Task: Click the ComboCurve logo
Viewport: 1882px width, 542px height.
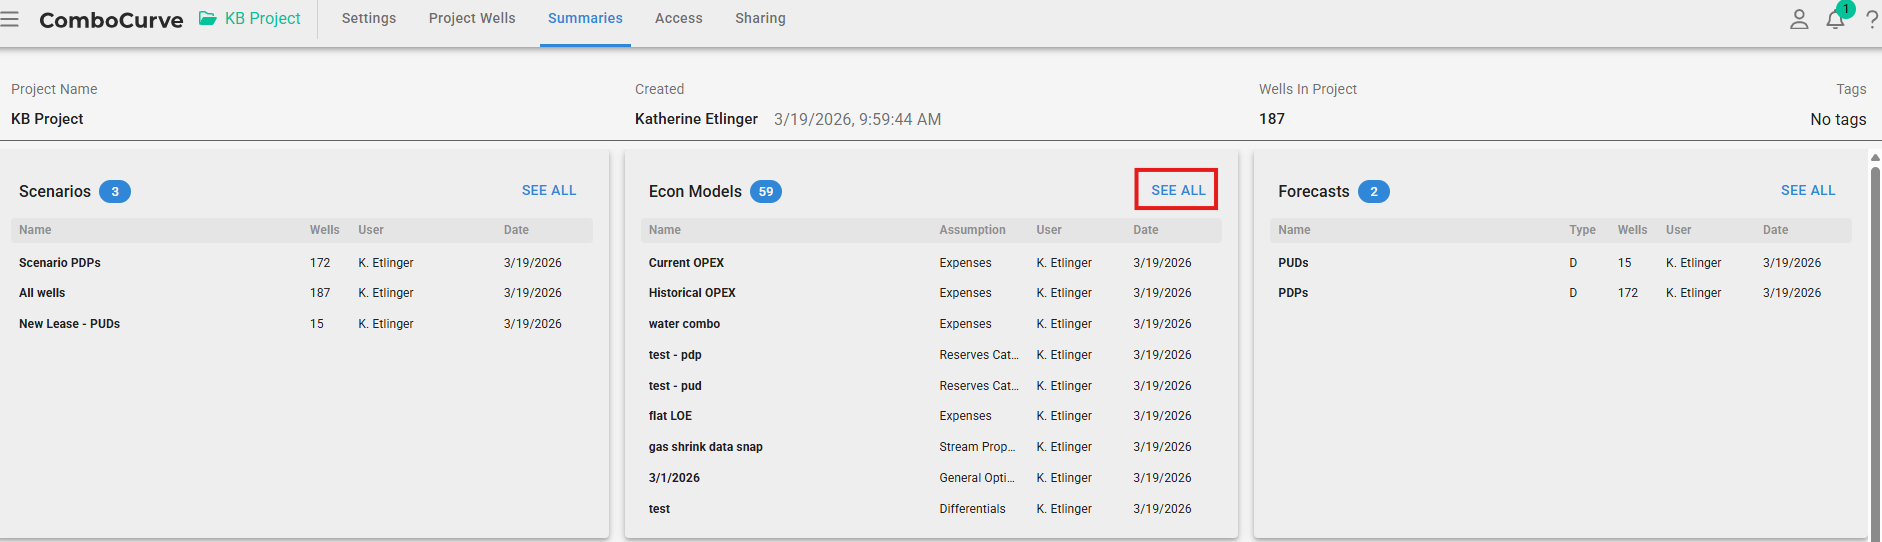Action: pyautogui.click(x=111, y=20)
